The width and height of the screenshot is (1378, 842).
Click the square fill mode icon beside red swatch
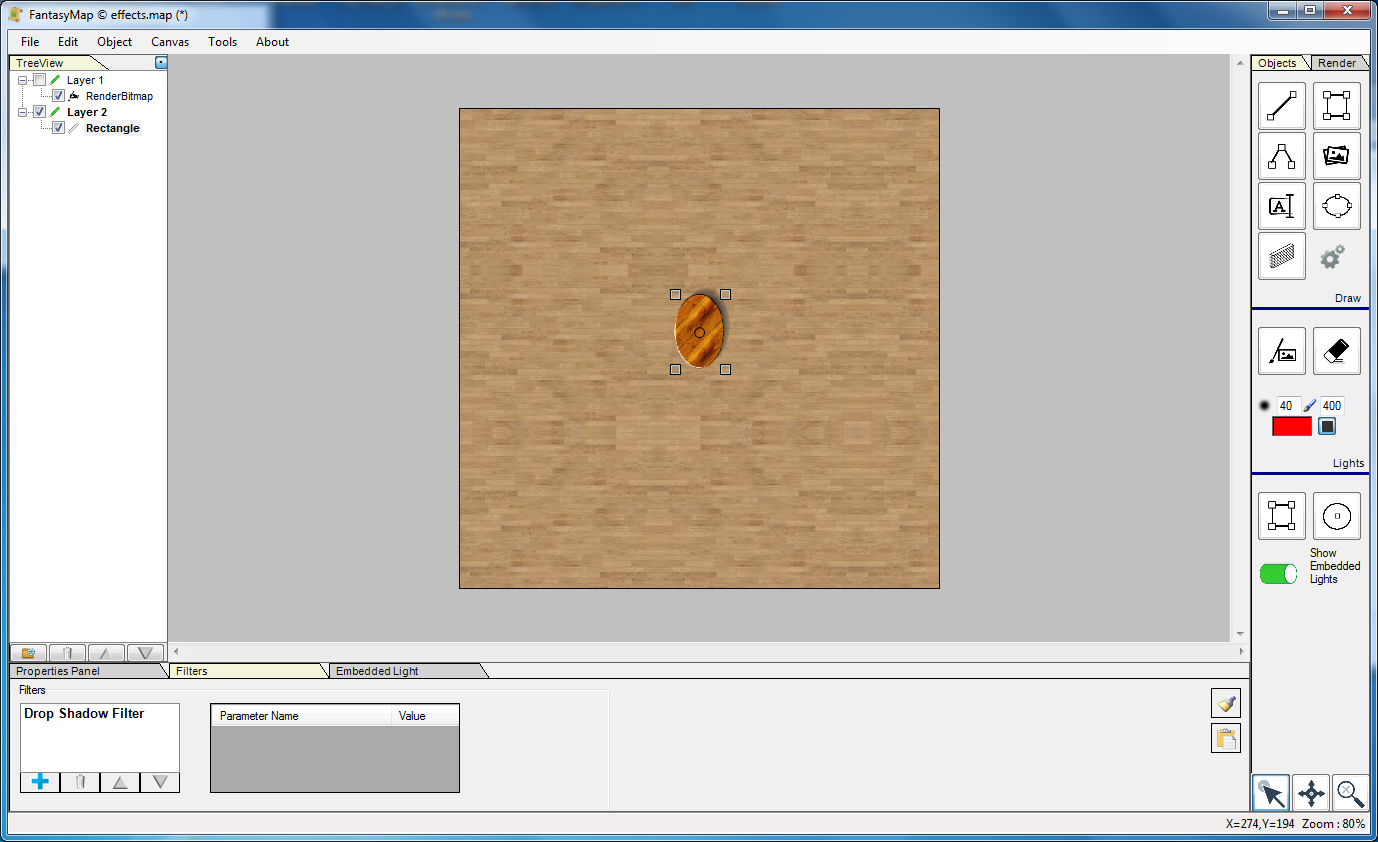1327,427
